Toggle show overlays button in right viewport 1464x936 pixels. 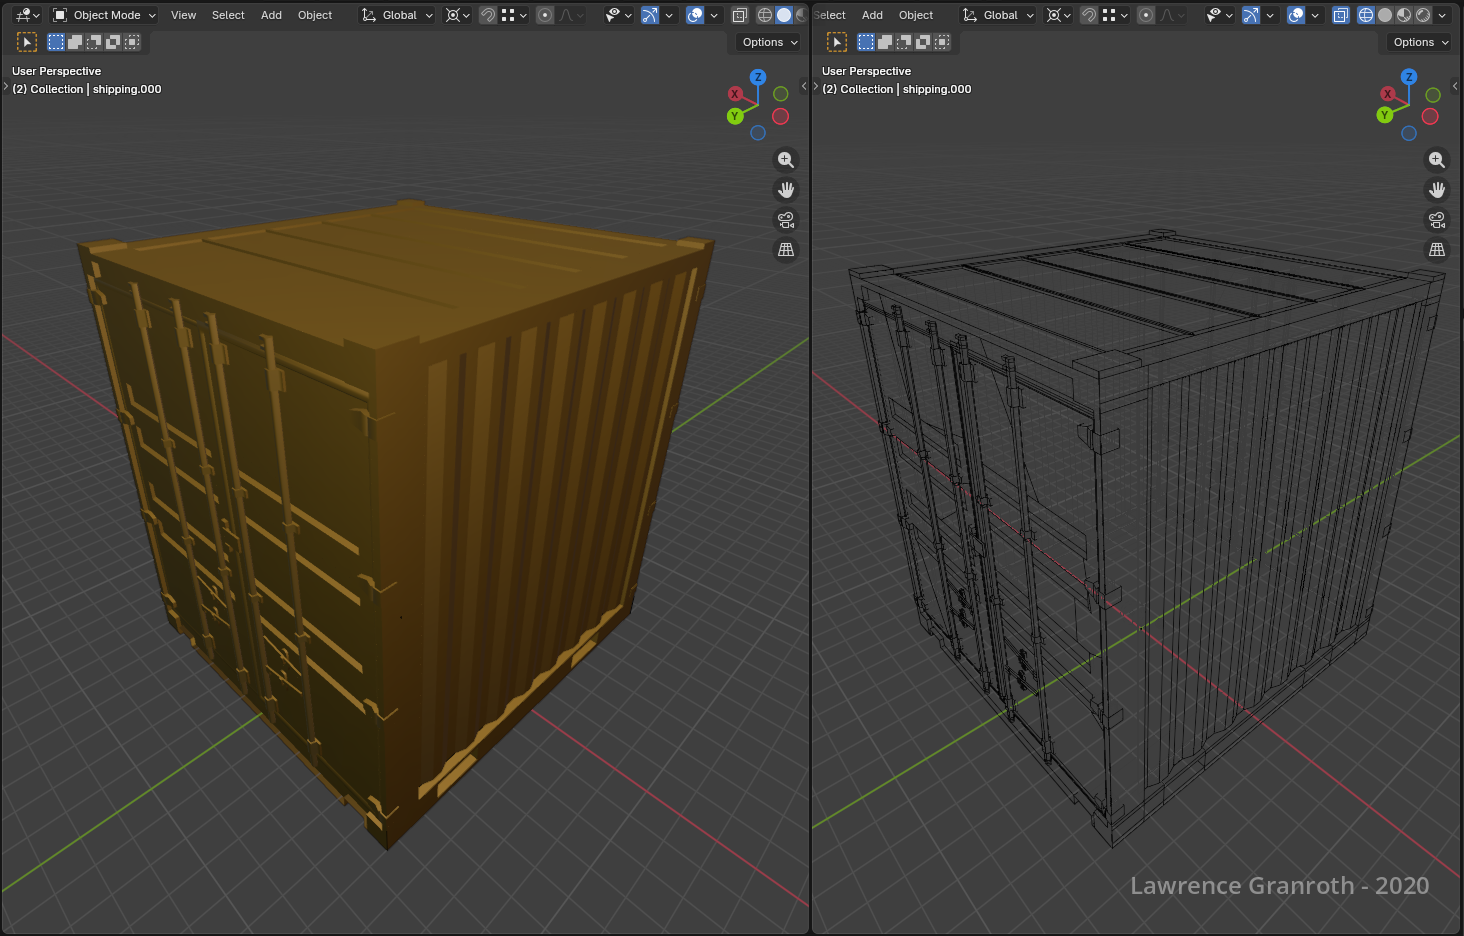tap(1296, 15)
